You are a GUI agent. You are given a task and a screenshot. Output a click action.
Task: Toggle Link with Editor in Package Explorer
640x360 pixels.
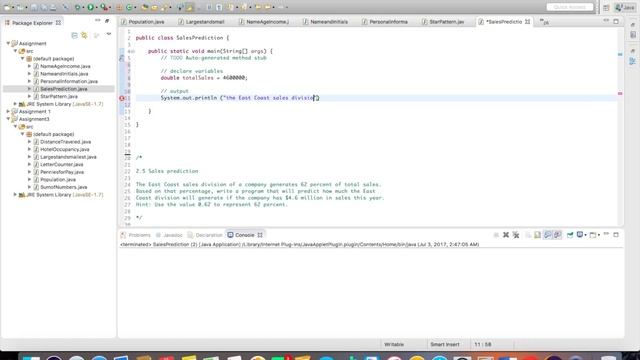tap(84, 36)
